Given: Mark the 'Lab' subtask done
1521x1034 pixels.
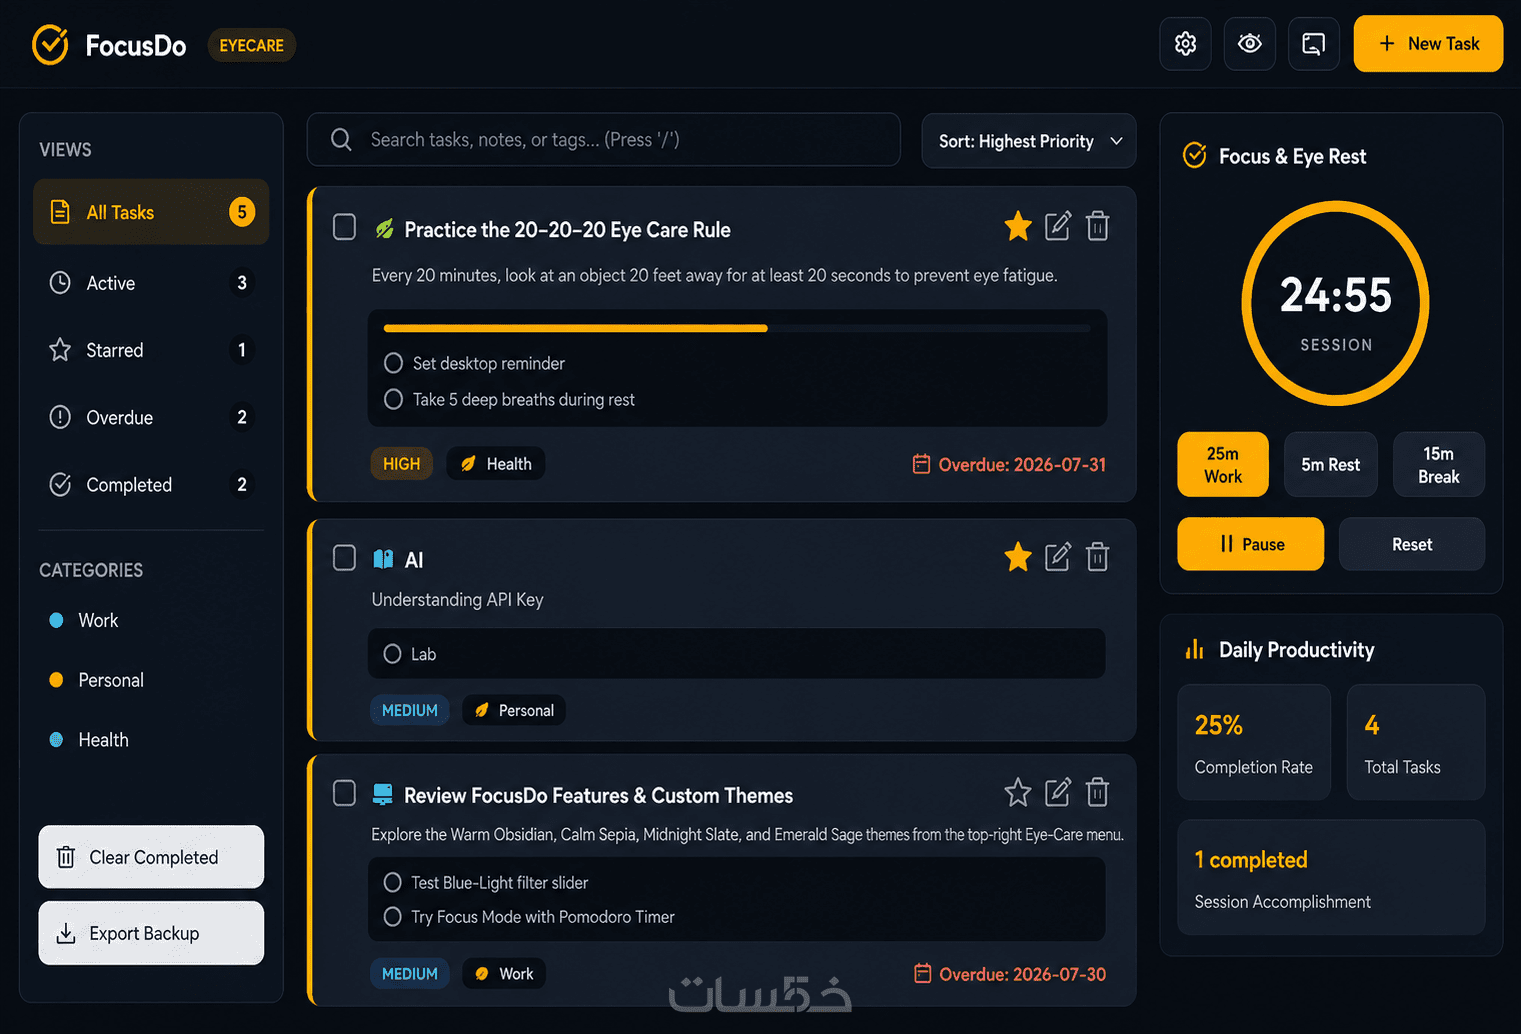Looking at the screenshot, I should [393, 654].
